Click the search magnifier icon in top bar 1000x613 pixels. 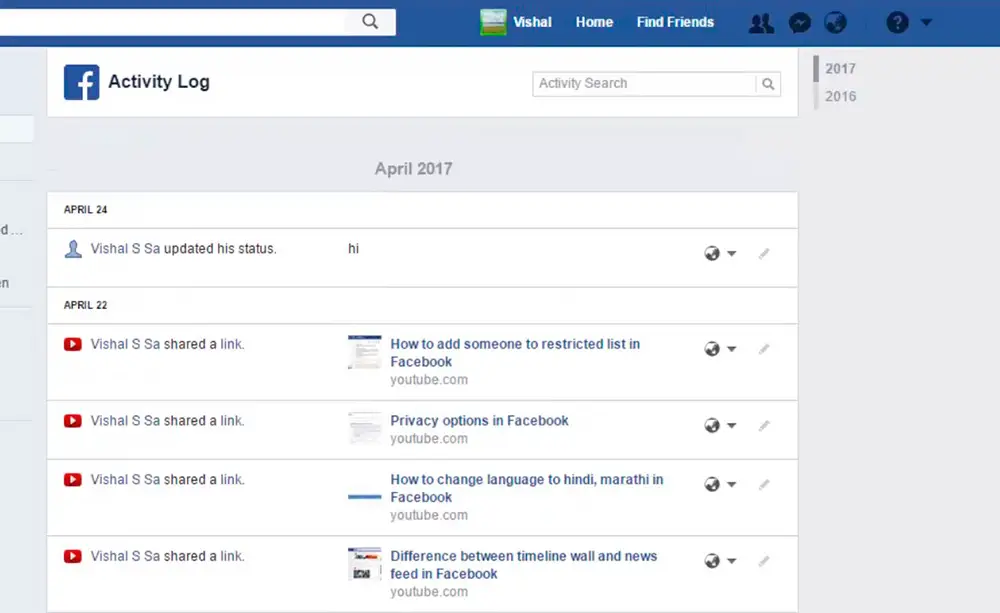(370, 21)
